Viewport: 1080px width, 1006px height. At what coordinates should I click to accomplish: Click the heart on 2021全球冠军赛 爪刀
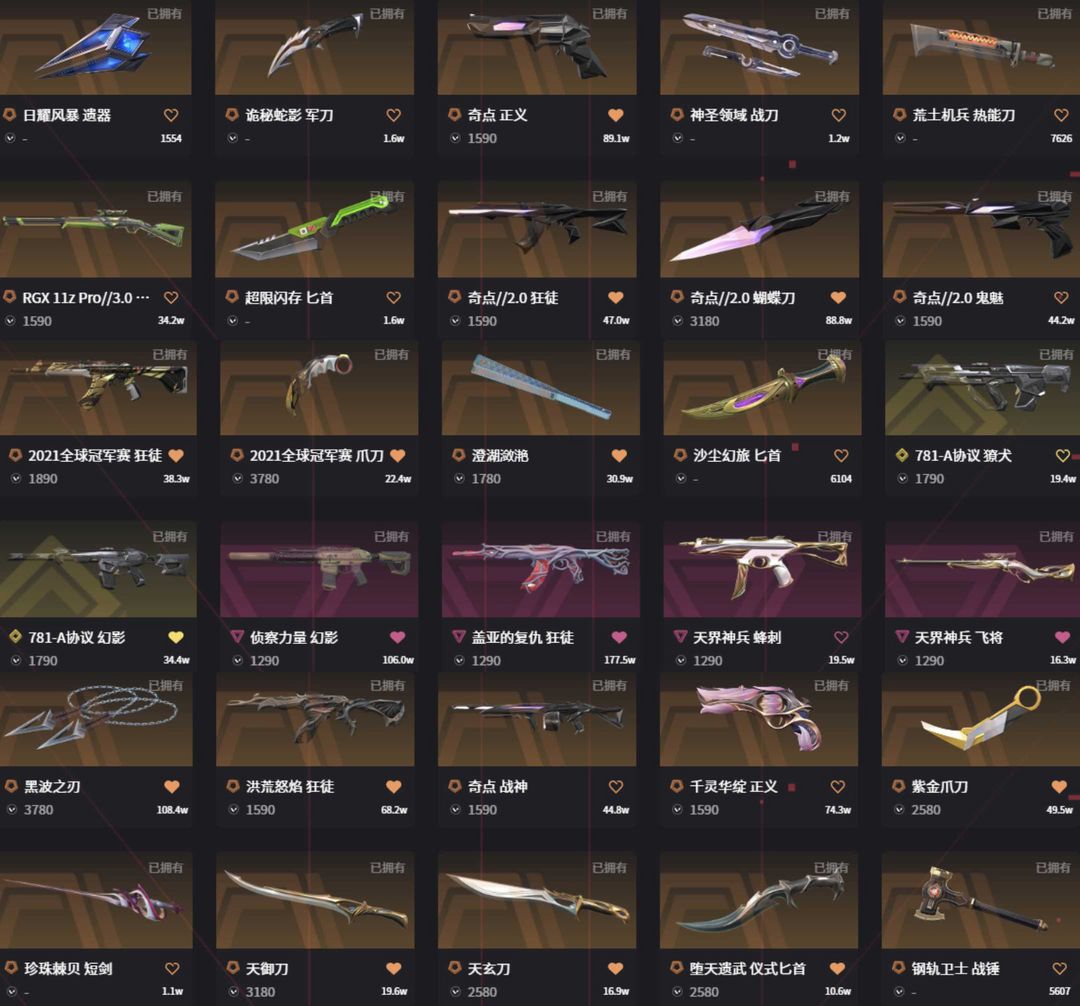pos(397,455)
